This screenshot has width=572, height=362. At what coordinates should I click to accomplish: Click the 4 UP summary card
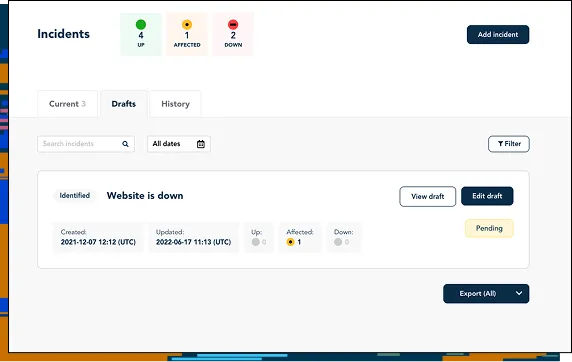point(141,34)
